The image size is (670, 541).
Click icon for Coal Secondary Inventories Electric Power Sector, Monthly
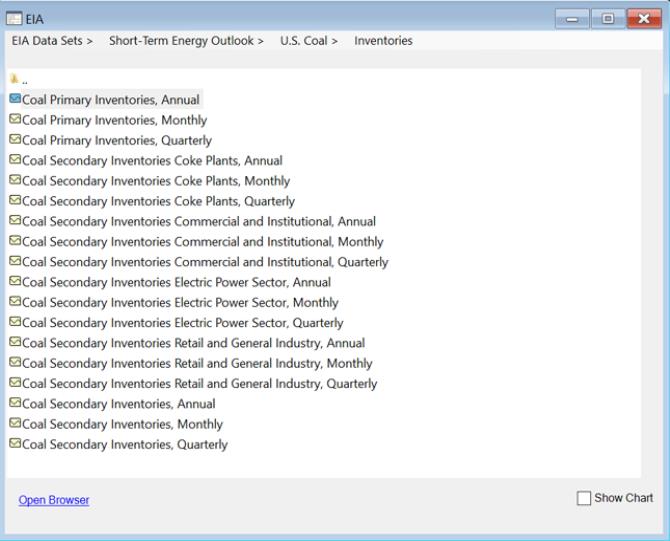coord(15,301)
